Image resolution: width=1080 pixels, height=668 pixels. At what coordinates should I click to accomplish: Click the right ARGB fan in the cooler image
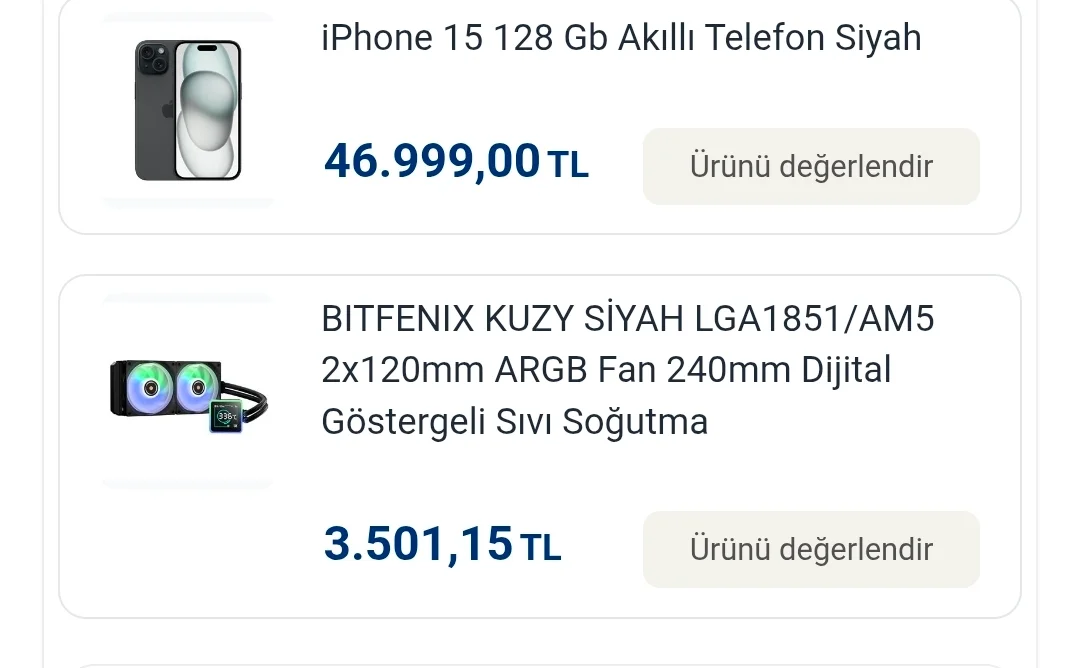tap(198, 387)
